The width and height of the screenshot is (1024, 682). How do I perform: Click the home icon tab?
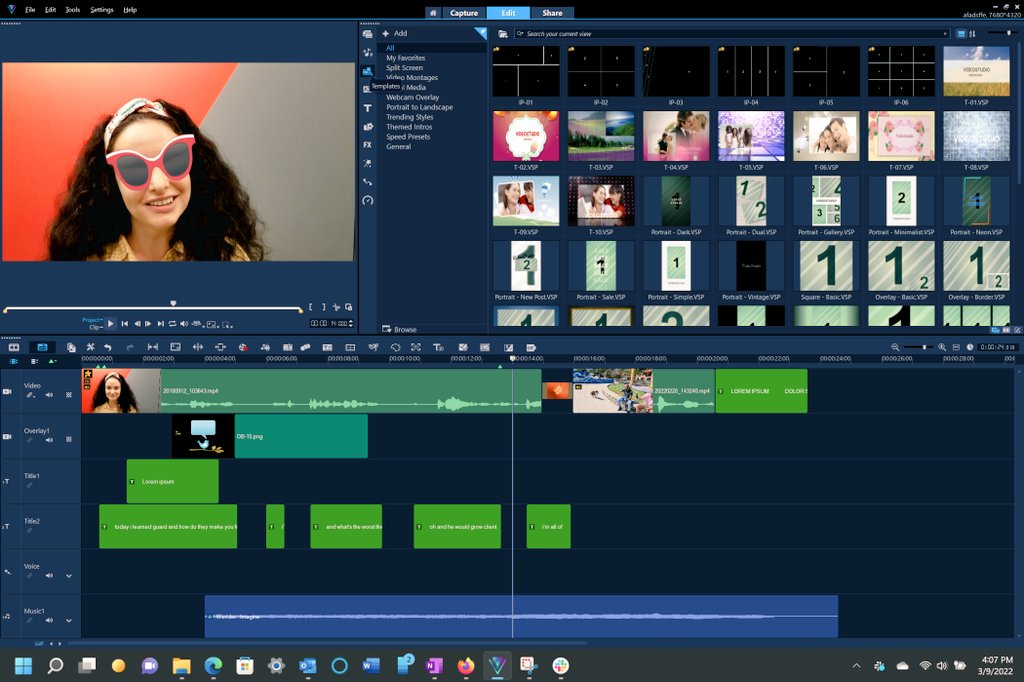(x=432, y=12)
